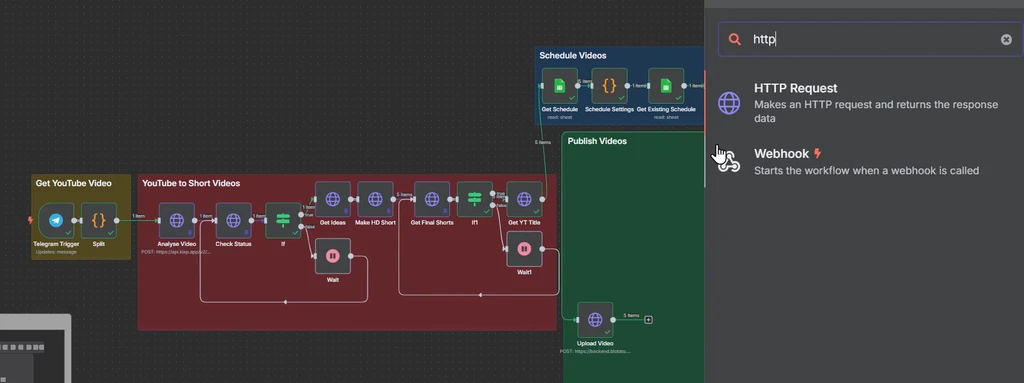
Task: Select the Publish Videos sticky title
Action: click(x=597, y=141)
